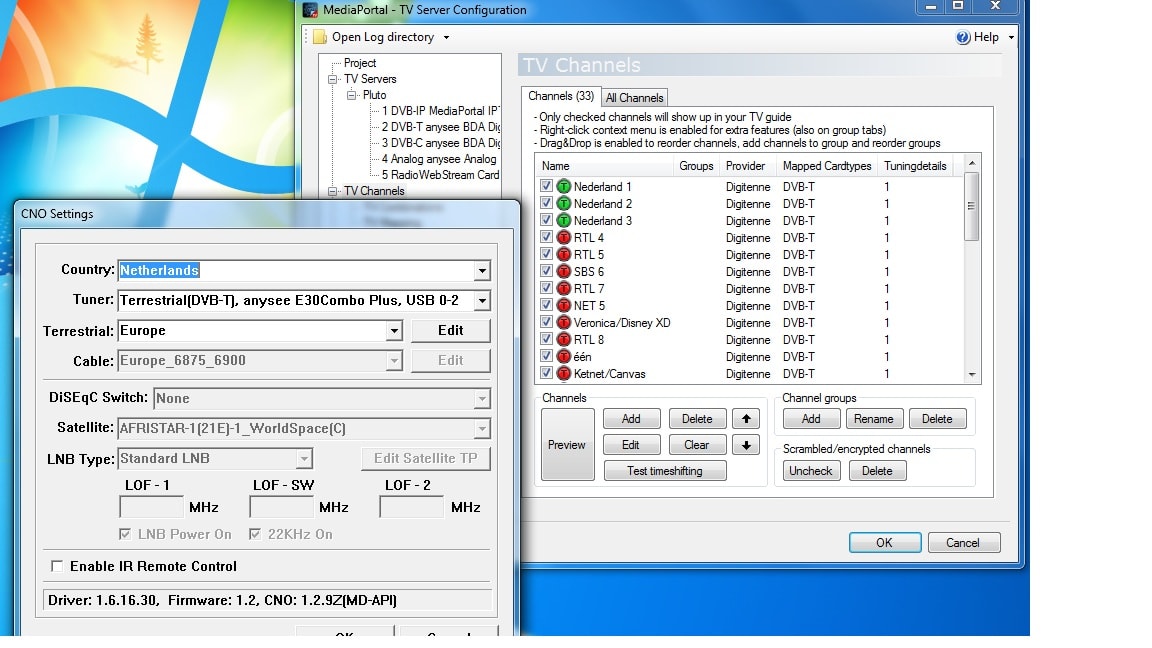The image size is (1152, 648).
Task: Click the channel list scroll down arrow
Action: click(971, 375)
